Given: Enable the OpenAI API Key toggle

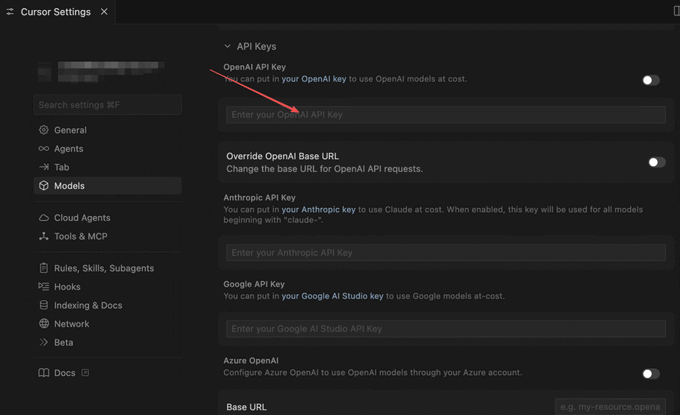Looking at the screenshot, I should 651,80.
